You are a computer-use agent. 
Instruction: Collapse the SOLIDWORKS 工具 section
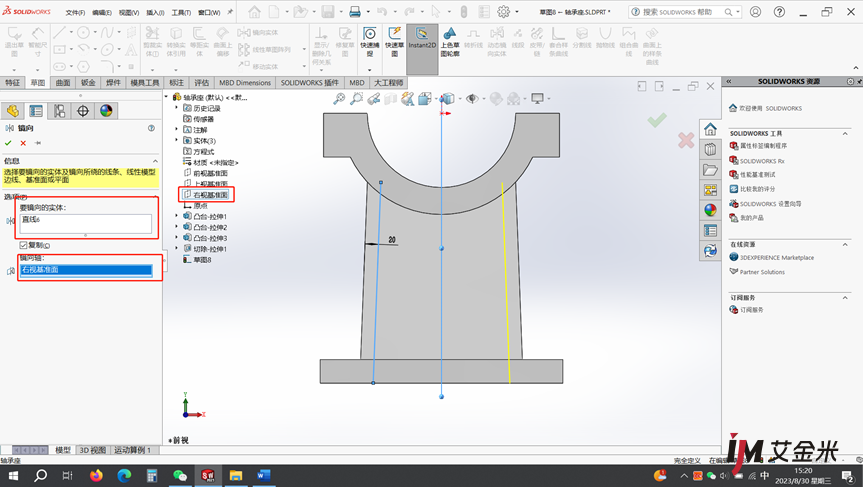(845, 133)
